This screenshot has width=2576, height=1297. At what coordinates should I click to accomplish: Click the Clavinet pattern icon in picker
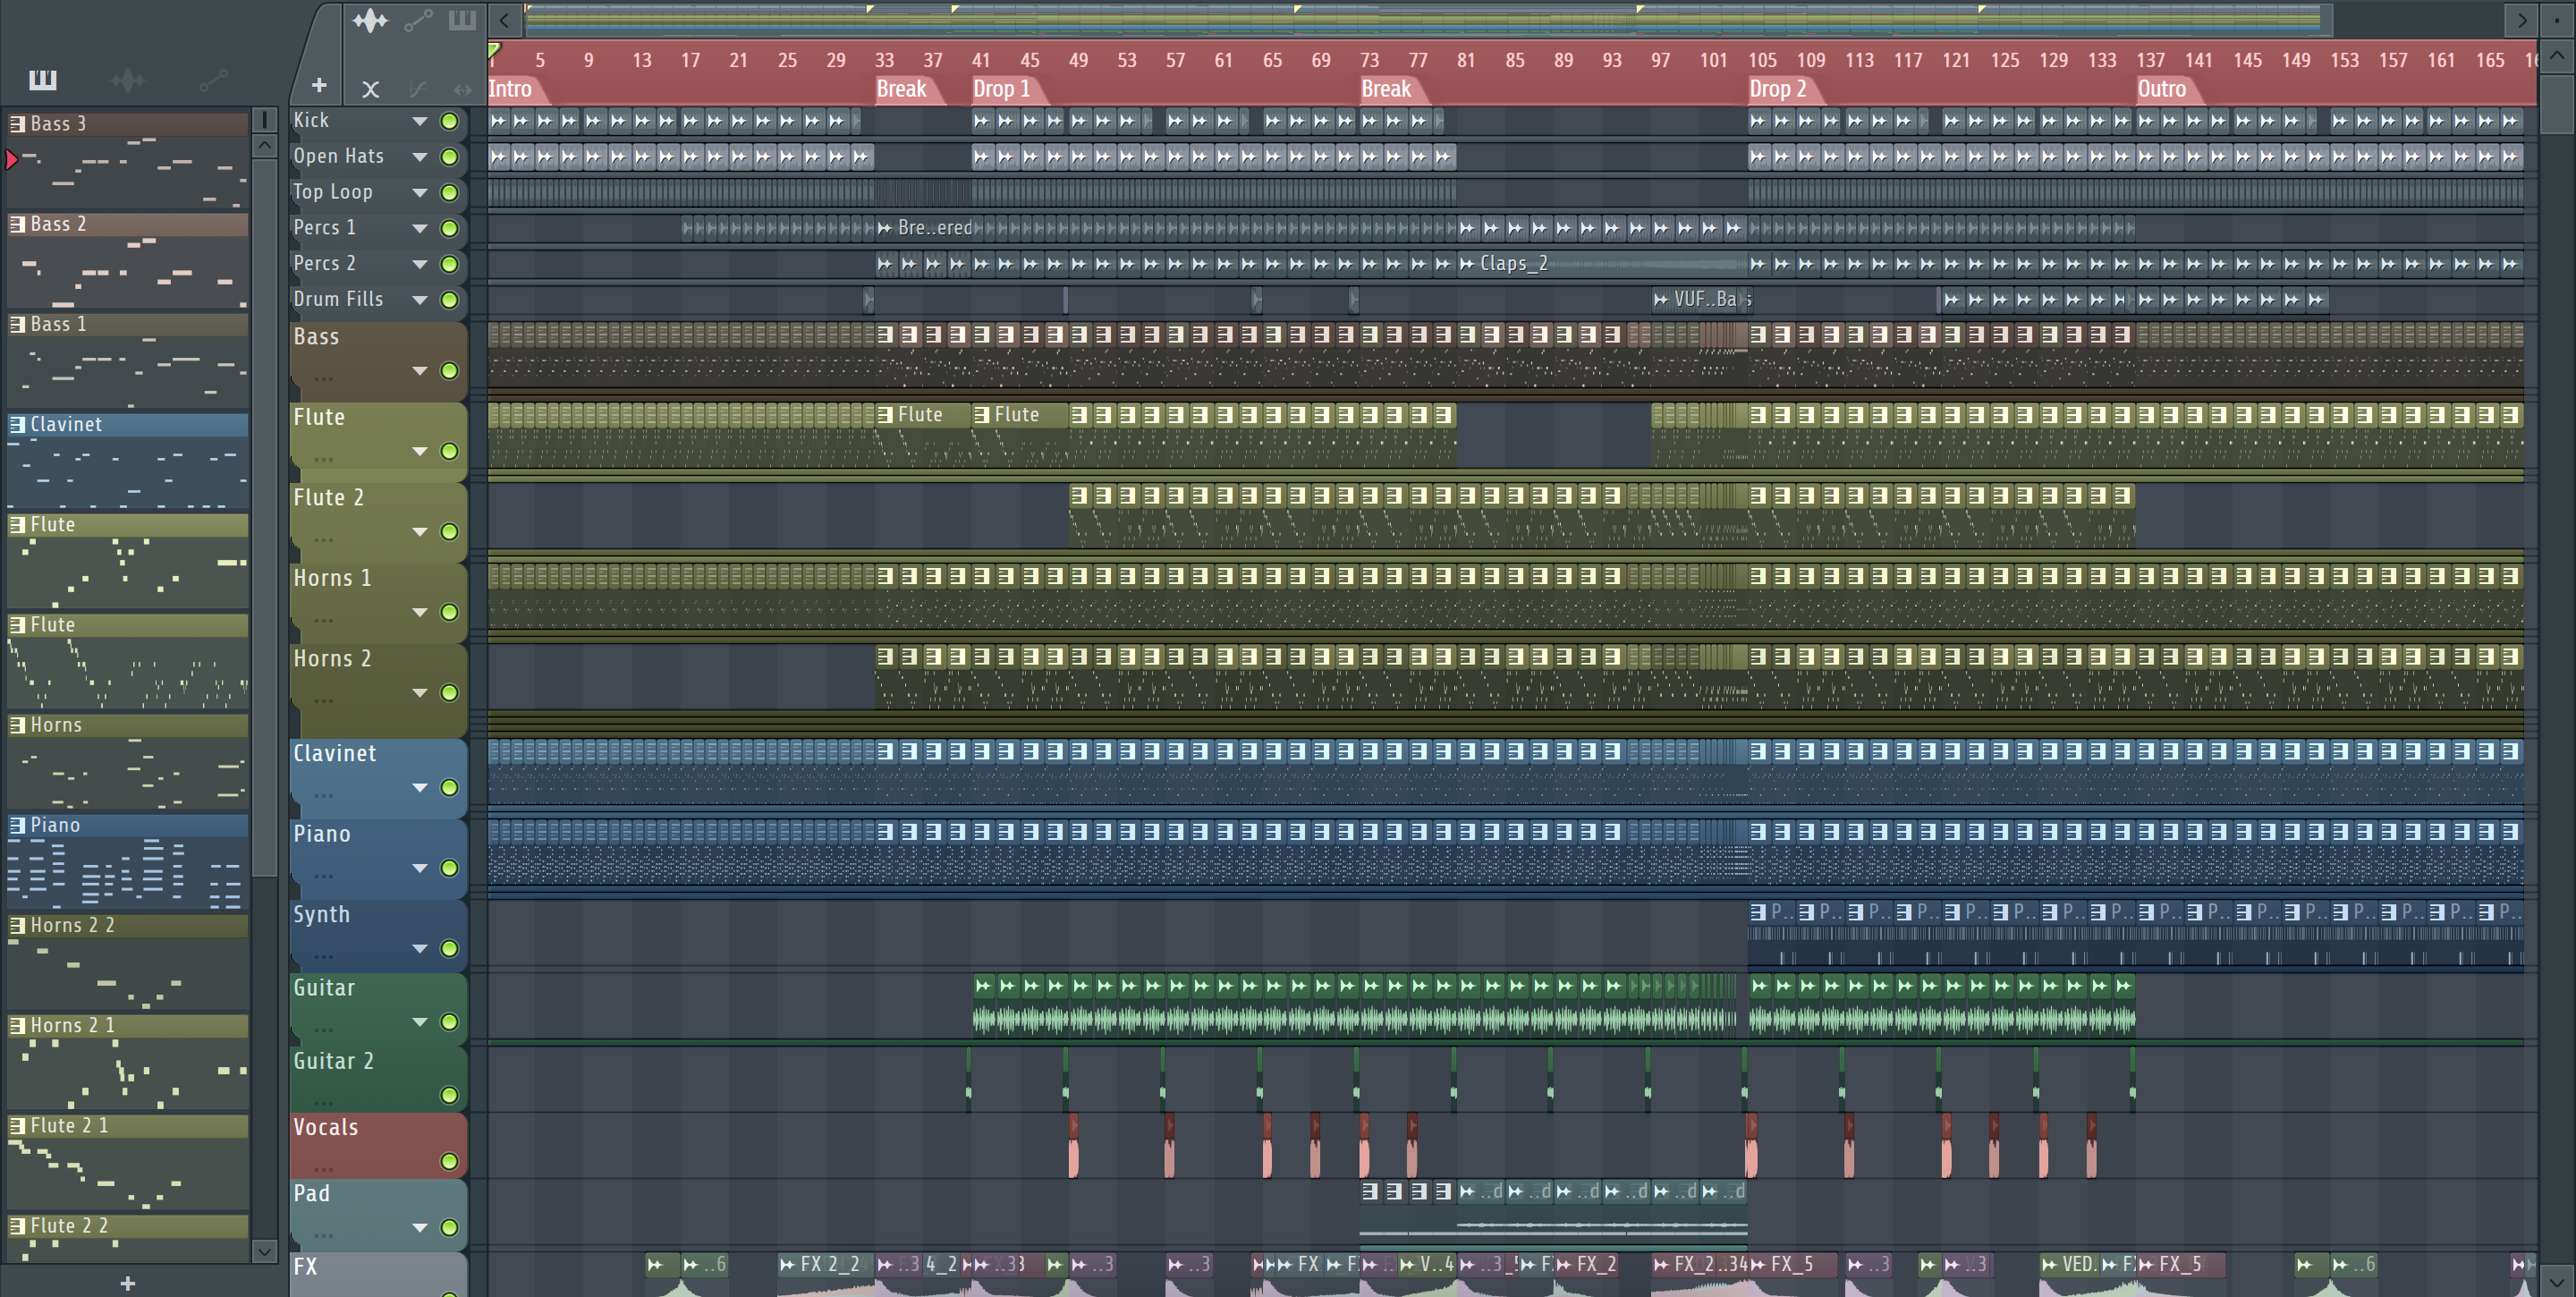click(x=17, y=424)
